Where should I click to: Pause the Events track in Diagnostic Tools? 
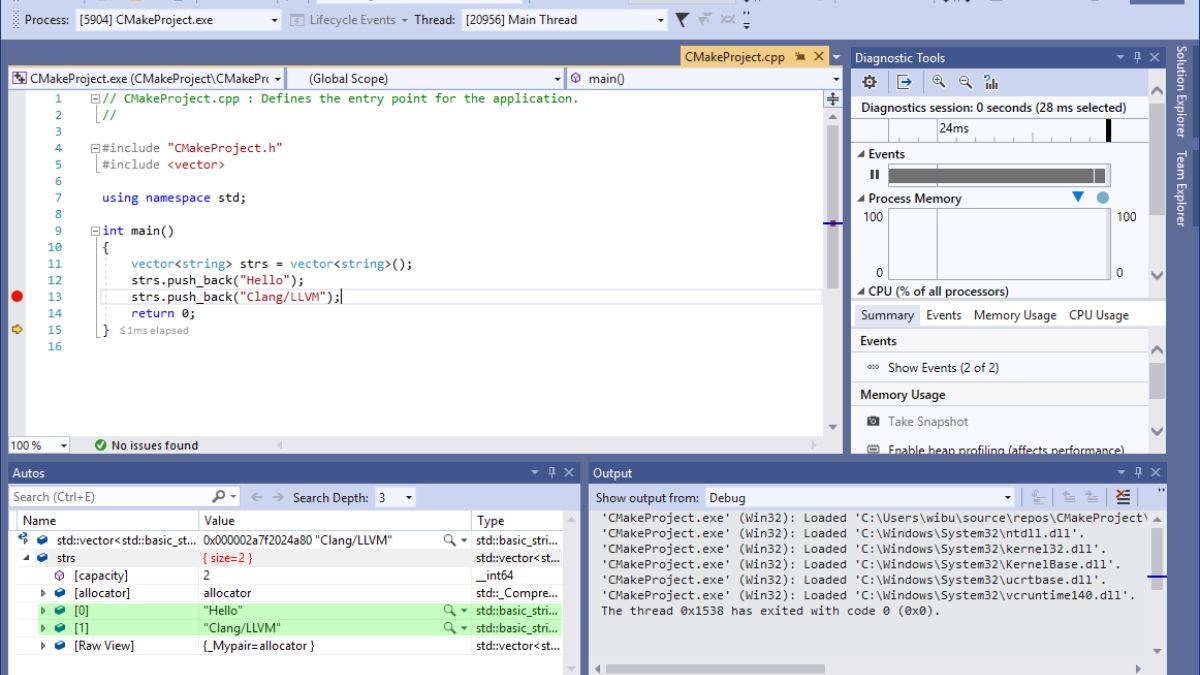coord(875,174)
